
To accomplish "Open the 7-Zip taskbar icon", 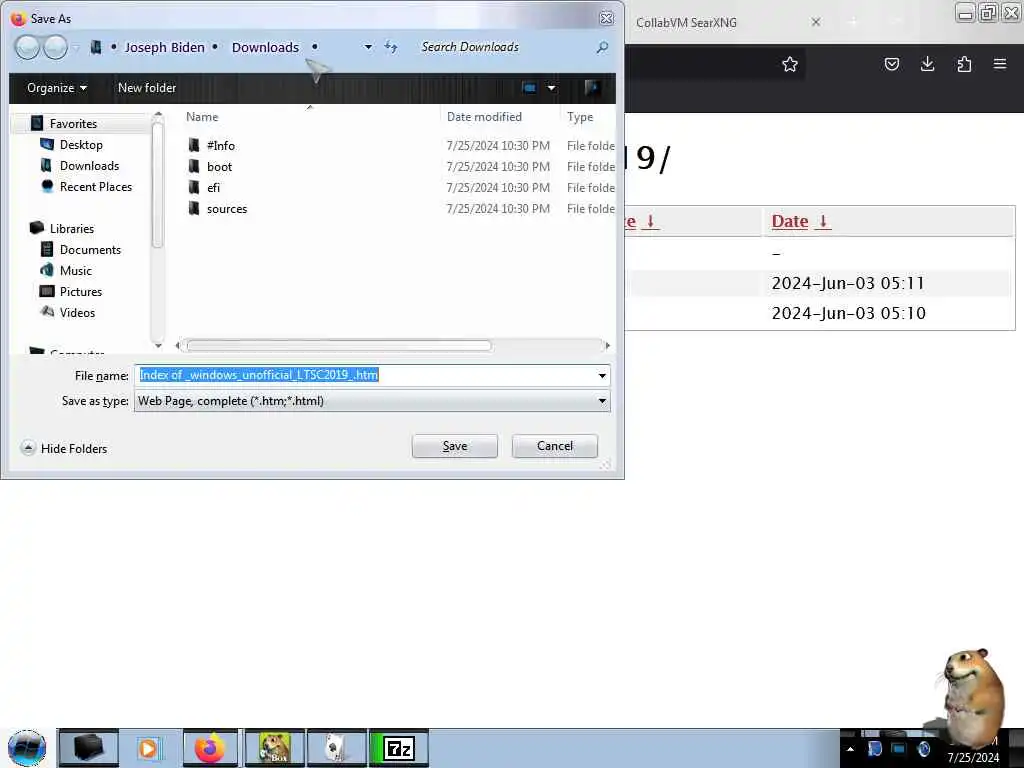I will click(399, 748).
